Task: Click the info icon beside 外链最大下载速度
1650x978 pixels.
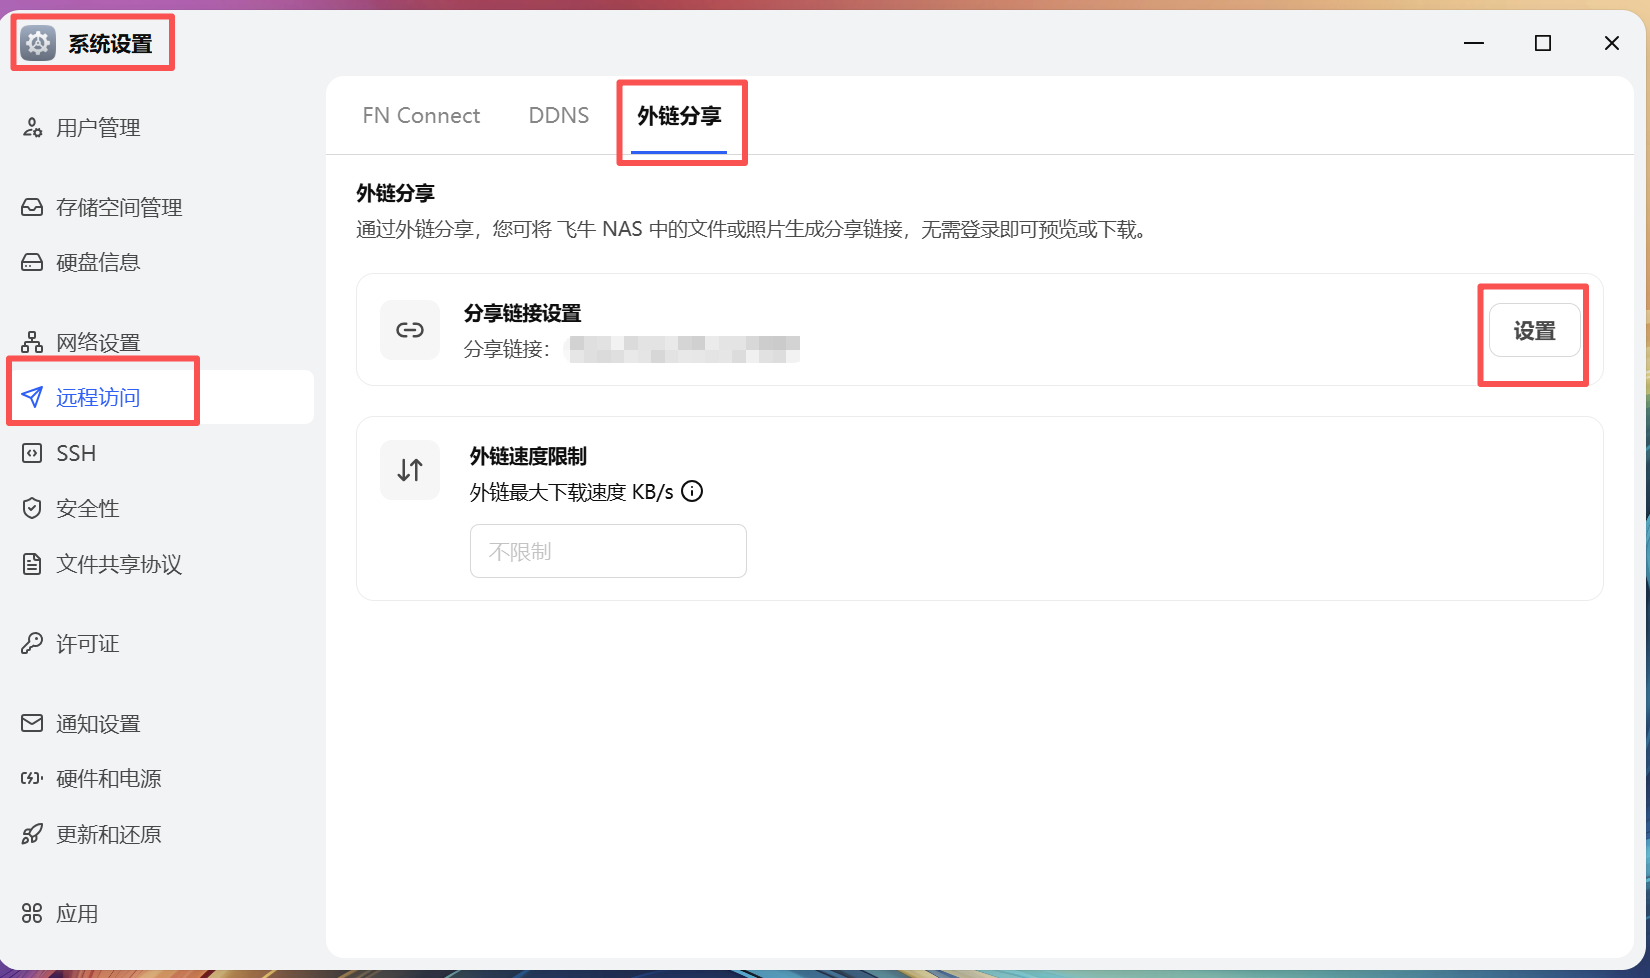Action: 692,491
